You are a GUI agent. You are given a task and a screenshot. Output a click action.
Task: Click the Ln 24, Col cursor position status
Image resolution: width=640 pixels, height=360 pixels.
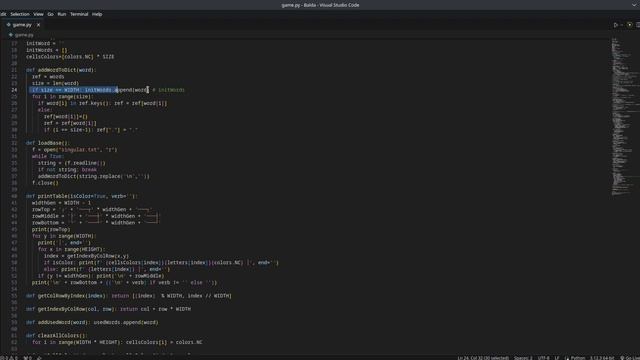coord(483,358)
